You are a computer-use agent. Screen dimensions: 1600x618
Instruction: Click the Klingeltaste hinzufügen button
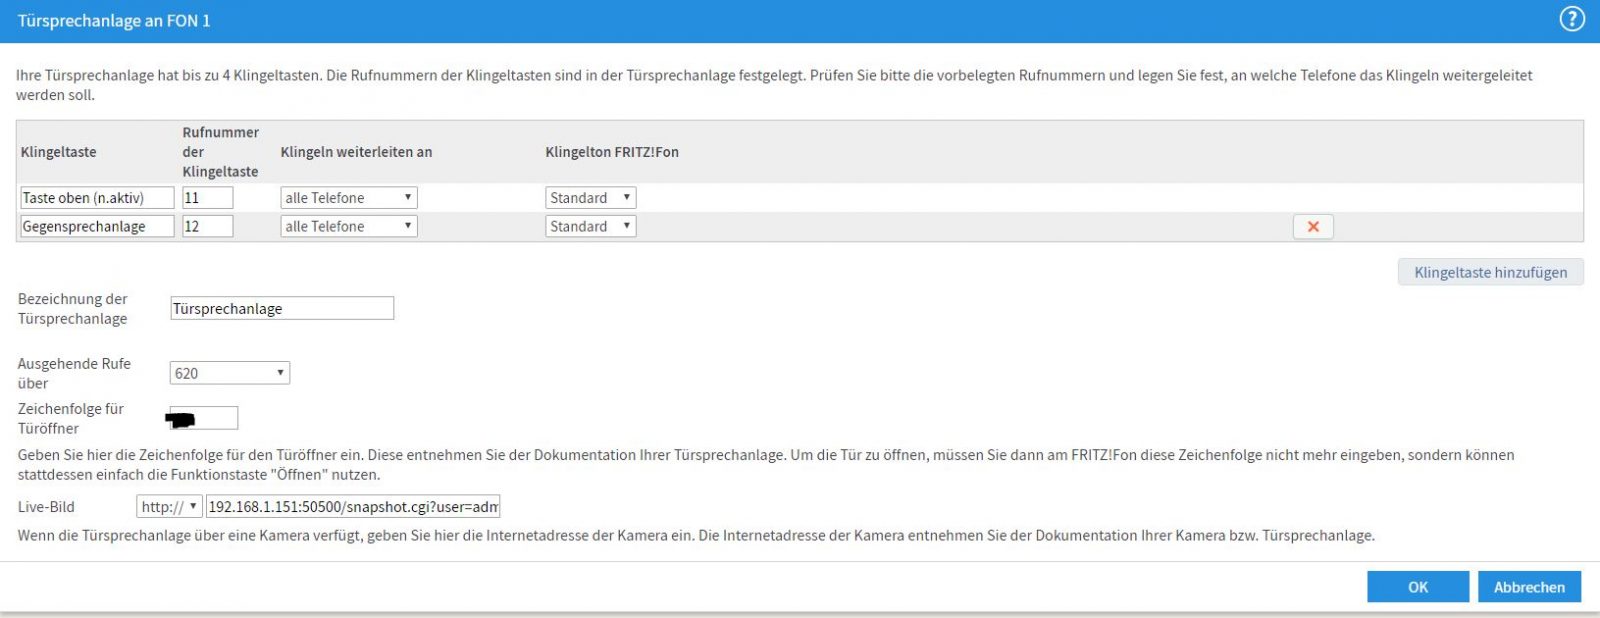click(1490, 272)
